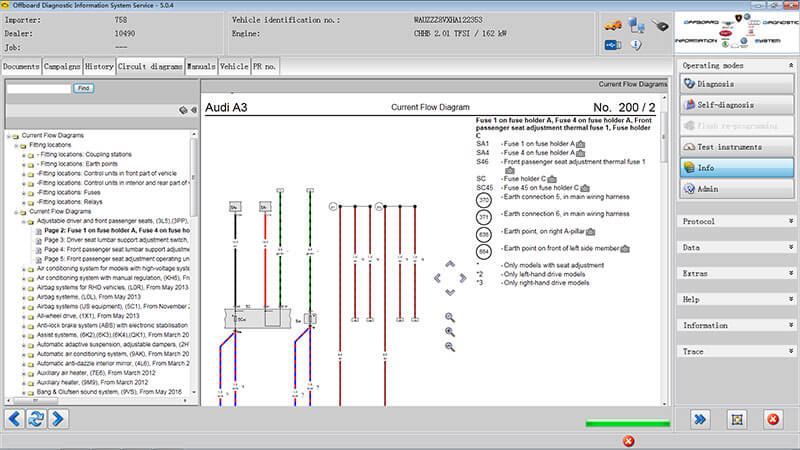Click the network computers status icon
Image resolution: width=800 pixels, height=450 pixels.
(x=636, y=25)
